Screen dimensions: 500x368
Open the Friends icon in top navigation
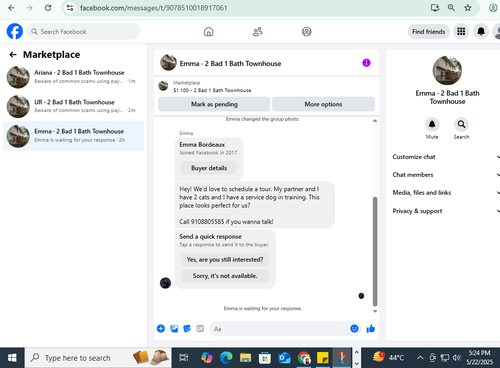pos(258,32)
